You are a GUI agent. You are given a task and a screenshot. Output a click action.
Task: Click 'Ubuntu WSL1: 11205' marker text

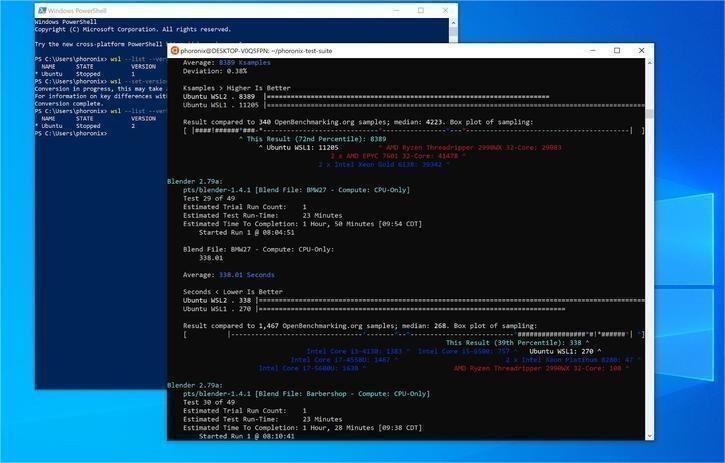(x=298, y=148)
